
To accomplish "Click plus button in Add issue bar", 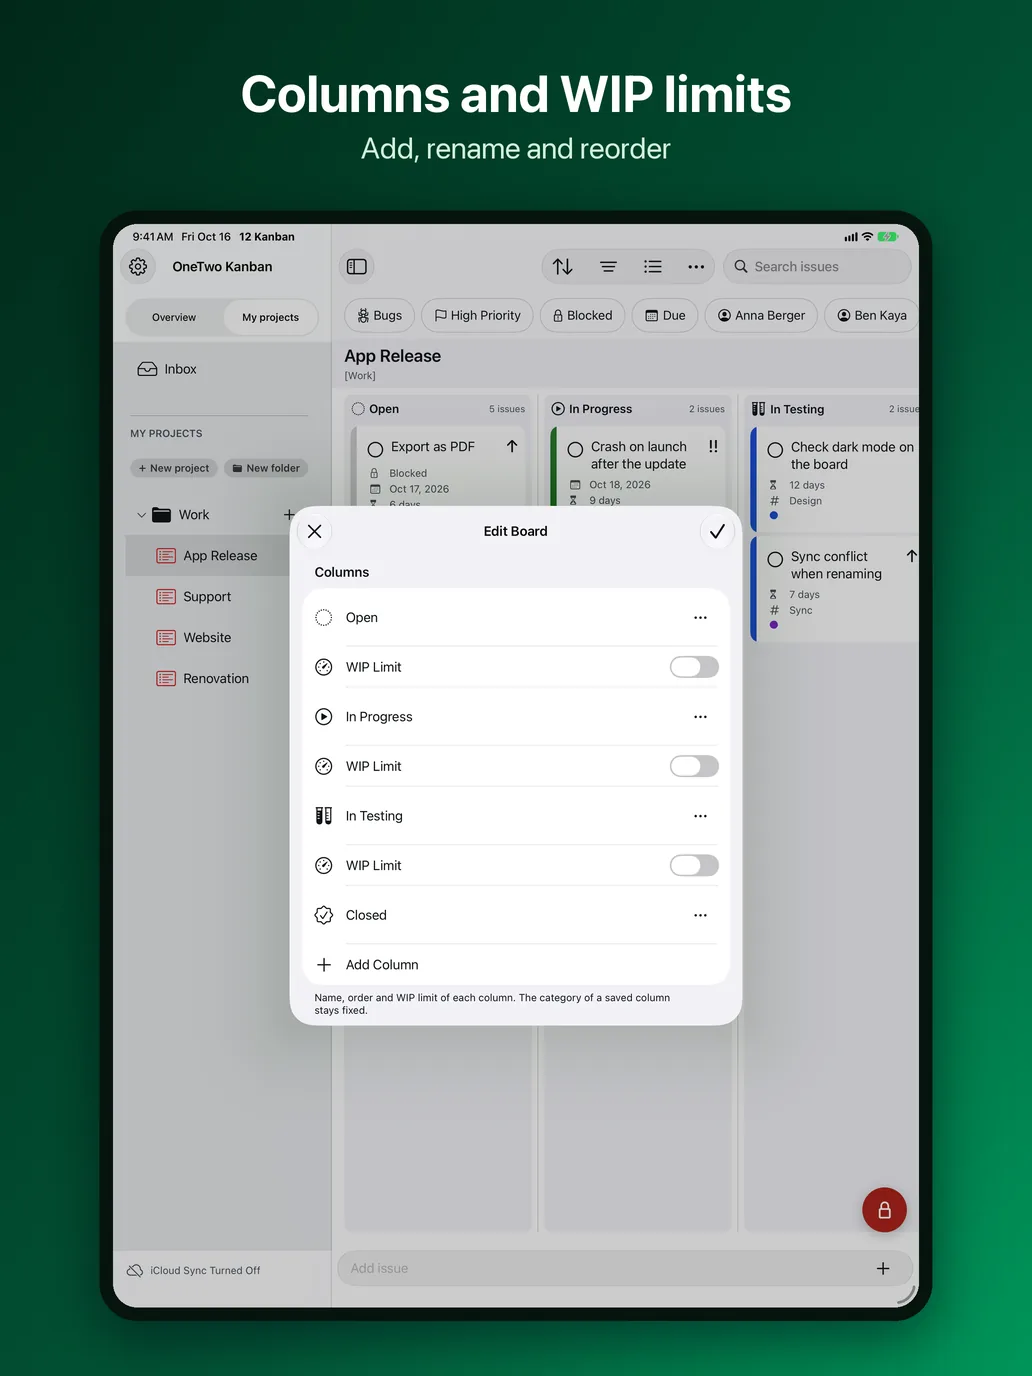I will 883,1268.
